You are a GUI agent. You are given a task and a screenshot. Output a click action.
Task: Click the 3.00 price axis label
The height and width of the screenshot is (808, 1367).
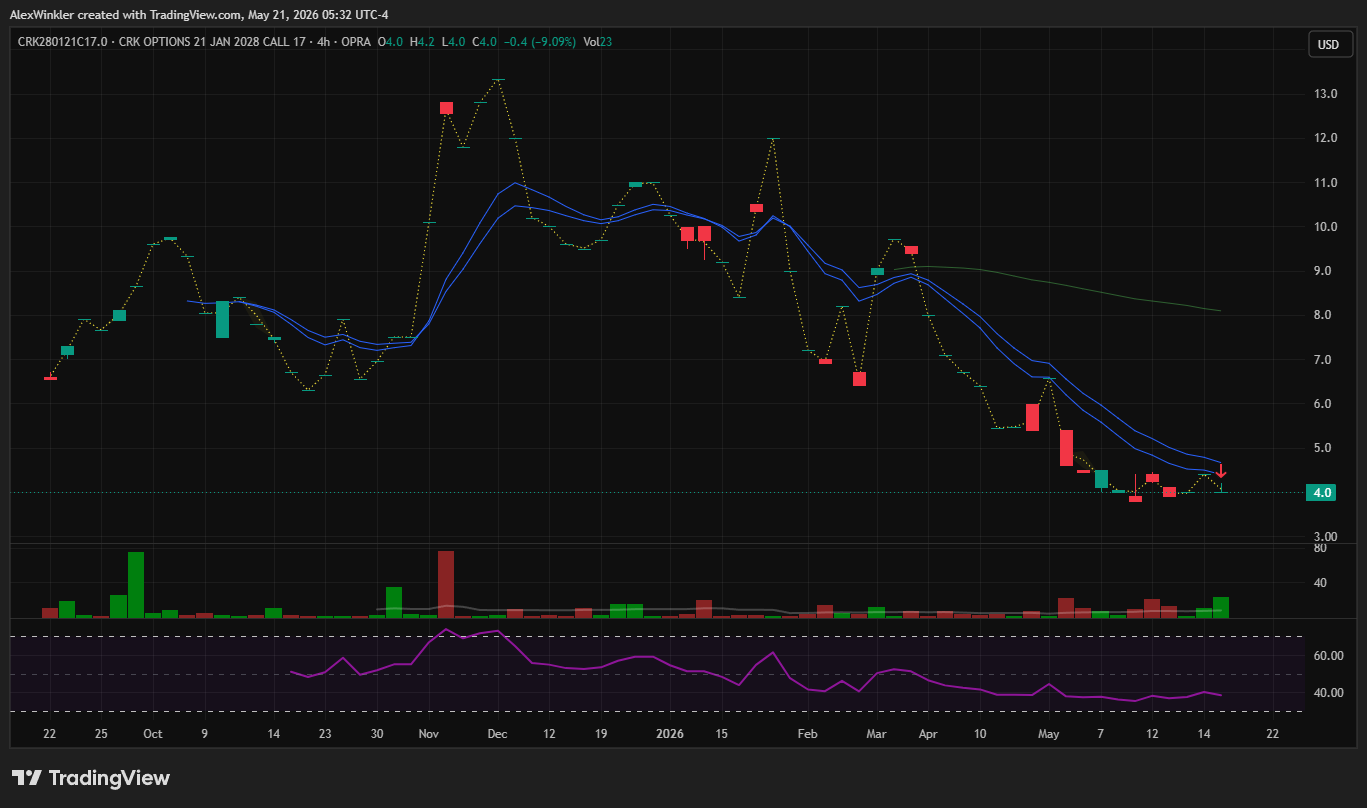tap(1326, 537)
